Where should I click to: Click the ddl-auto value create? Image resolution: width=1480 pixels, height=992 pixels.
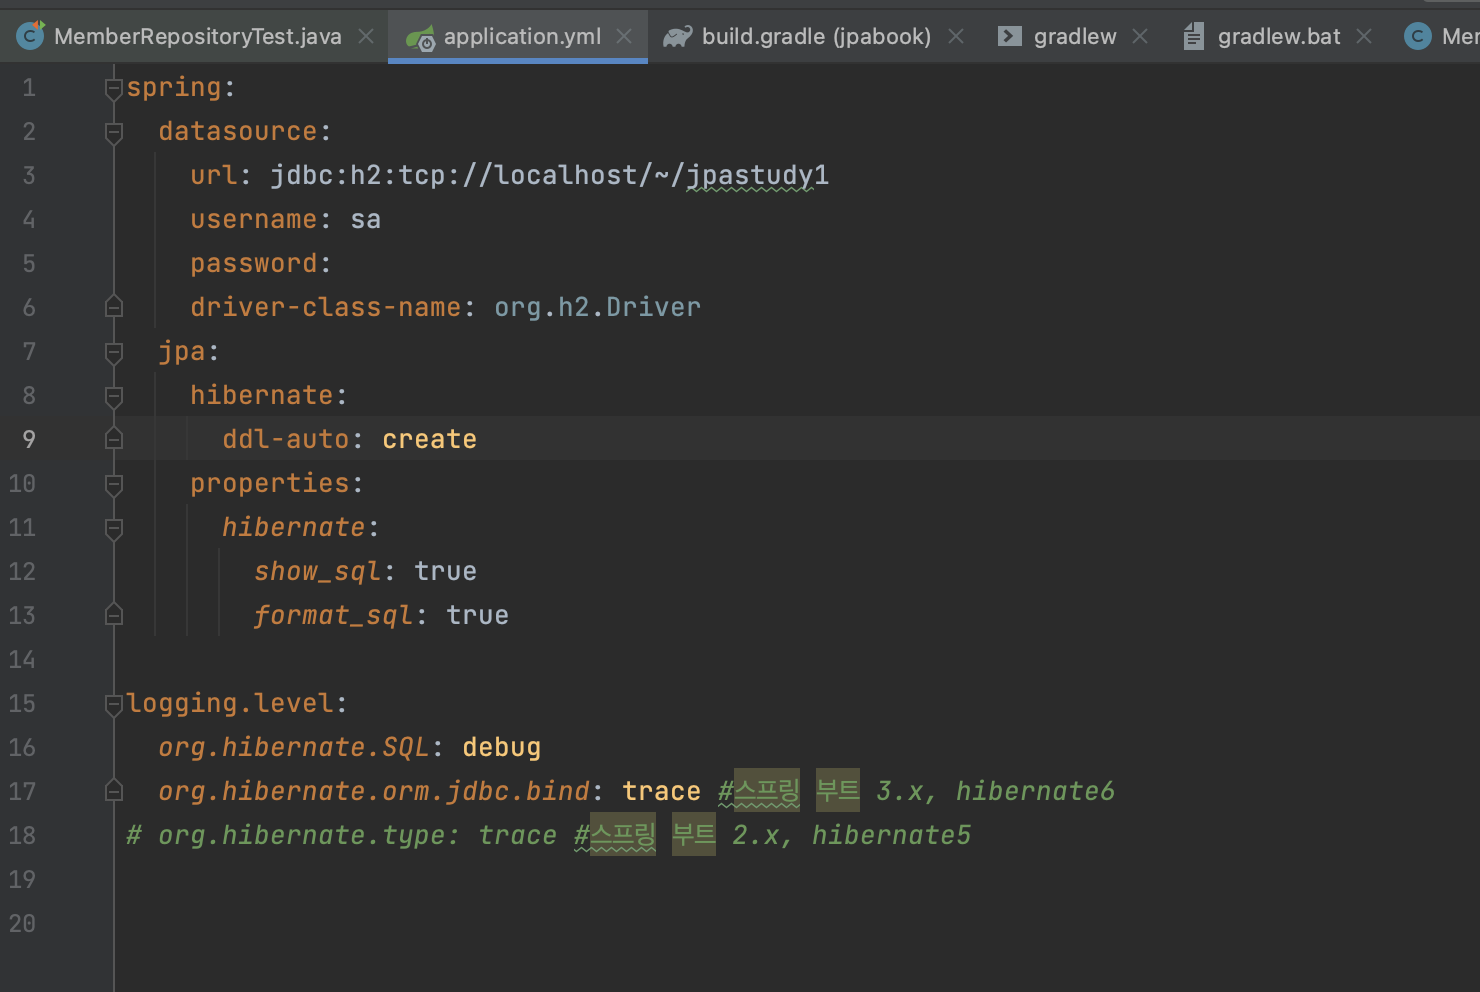coord(429,440)
